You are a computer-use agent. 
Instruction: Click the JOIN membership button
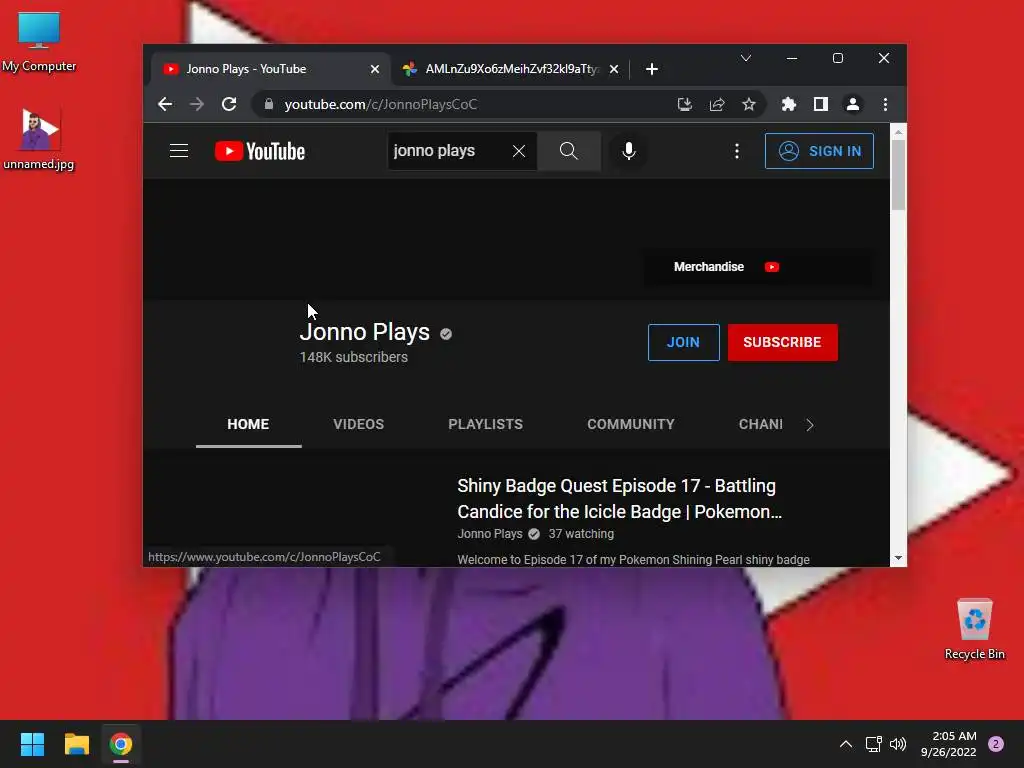[x=683, y=342]
